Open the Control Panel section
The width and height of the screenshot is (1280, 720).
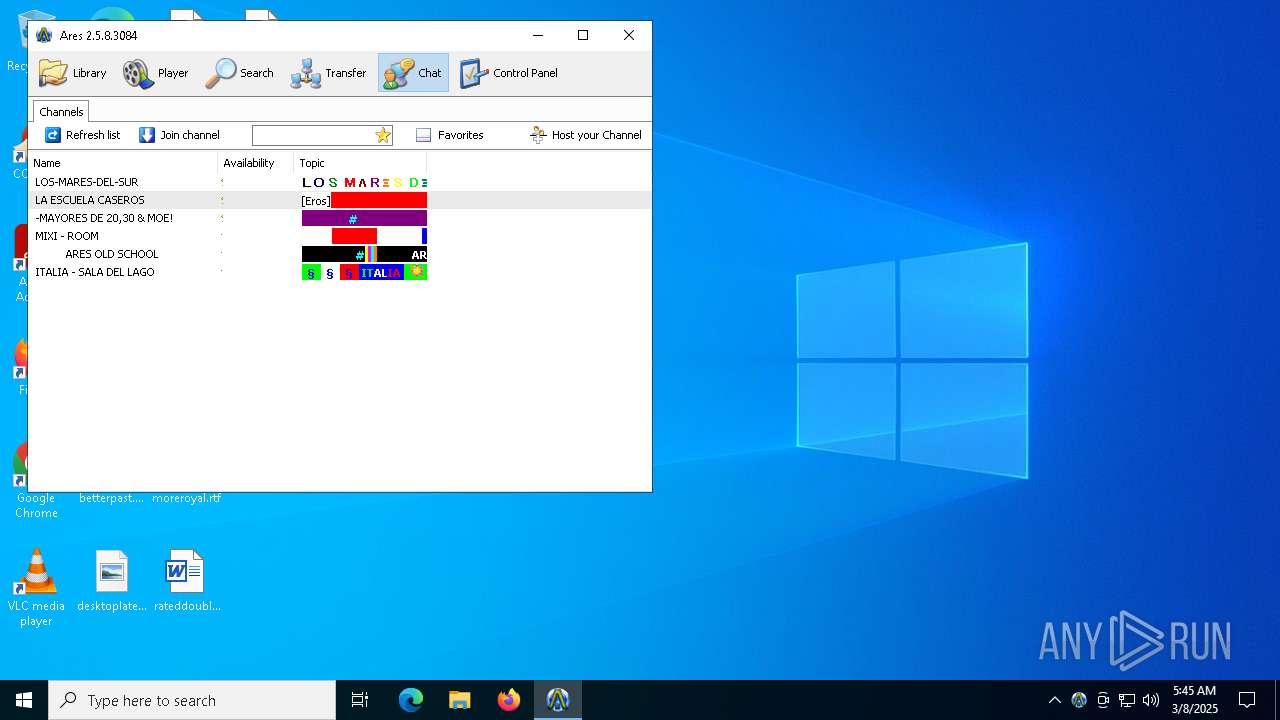508,73
